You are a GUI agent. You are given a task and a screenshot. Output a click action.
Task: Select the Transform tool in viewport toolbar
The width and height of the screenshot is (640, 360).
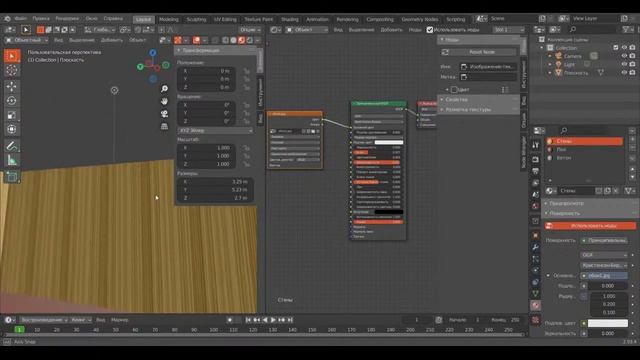click(x=12, y=129)
